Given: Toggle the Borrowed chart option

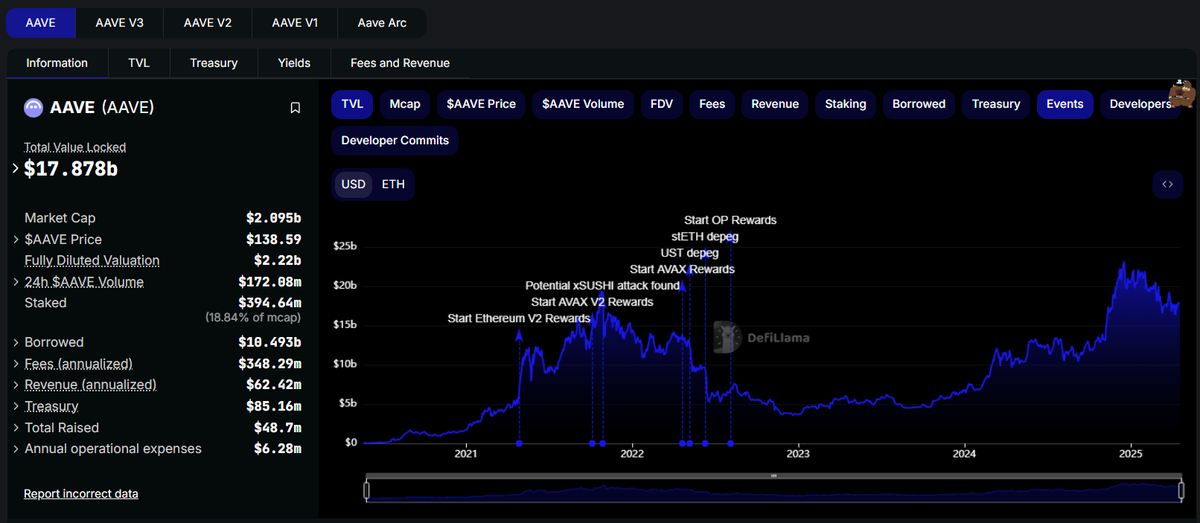Looking at the screenshot, I should point(919,104).
